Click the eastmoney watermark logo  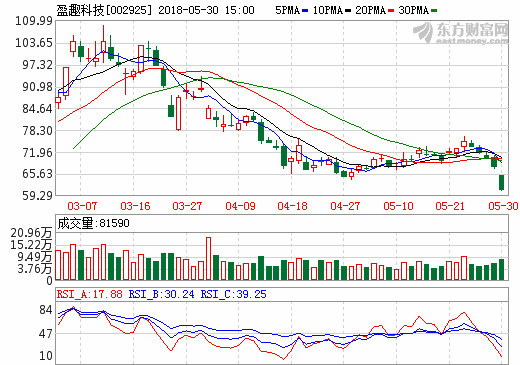pyautogui.click(x=460, y=33)
